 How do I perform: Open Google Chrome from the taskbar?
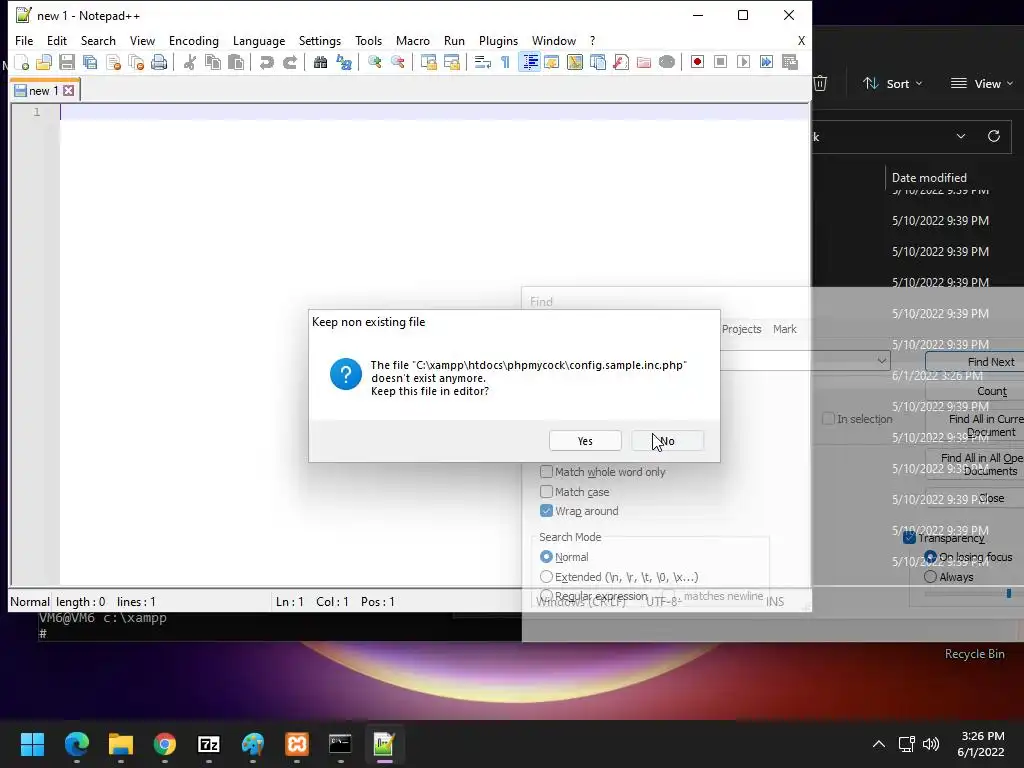tap(165, 744)
